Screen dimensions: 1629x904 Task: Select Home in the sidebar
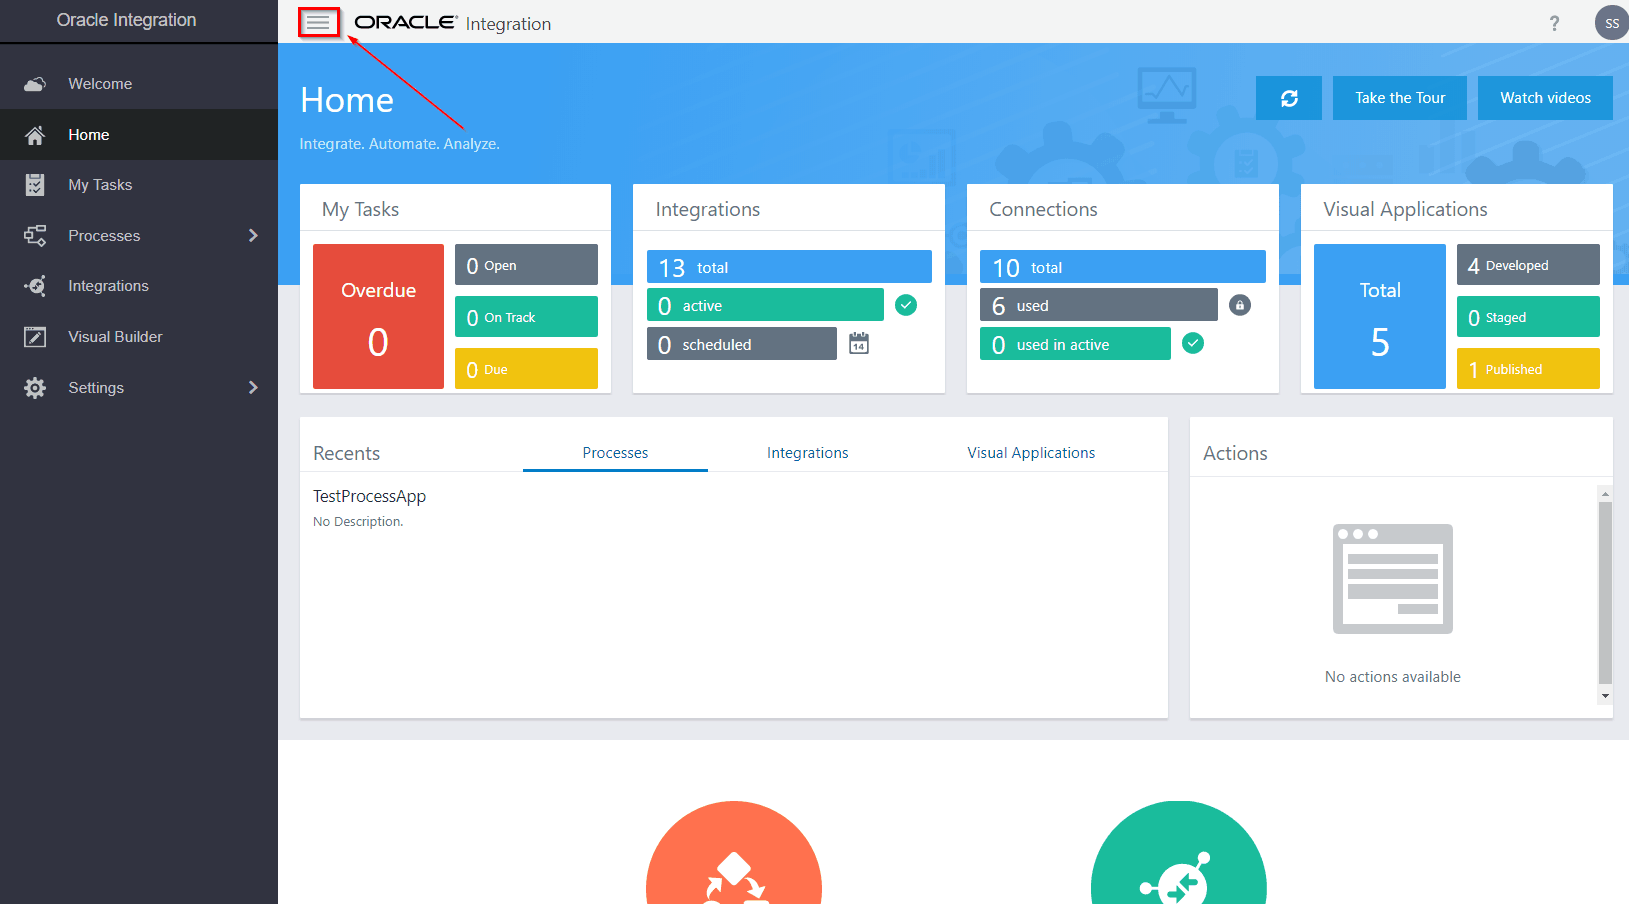tap(139, 135)
